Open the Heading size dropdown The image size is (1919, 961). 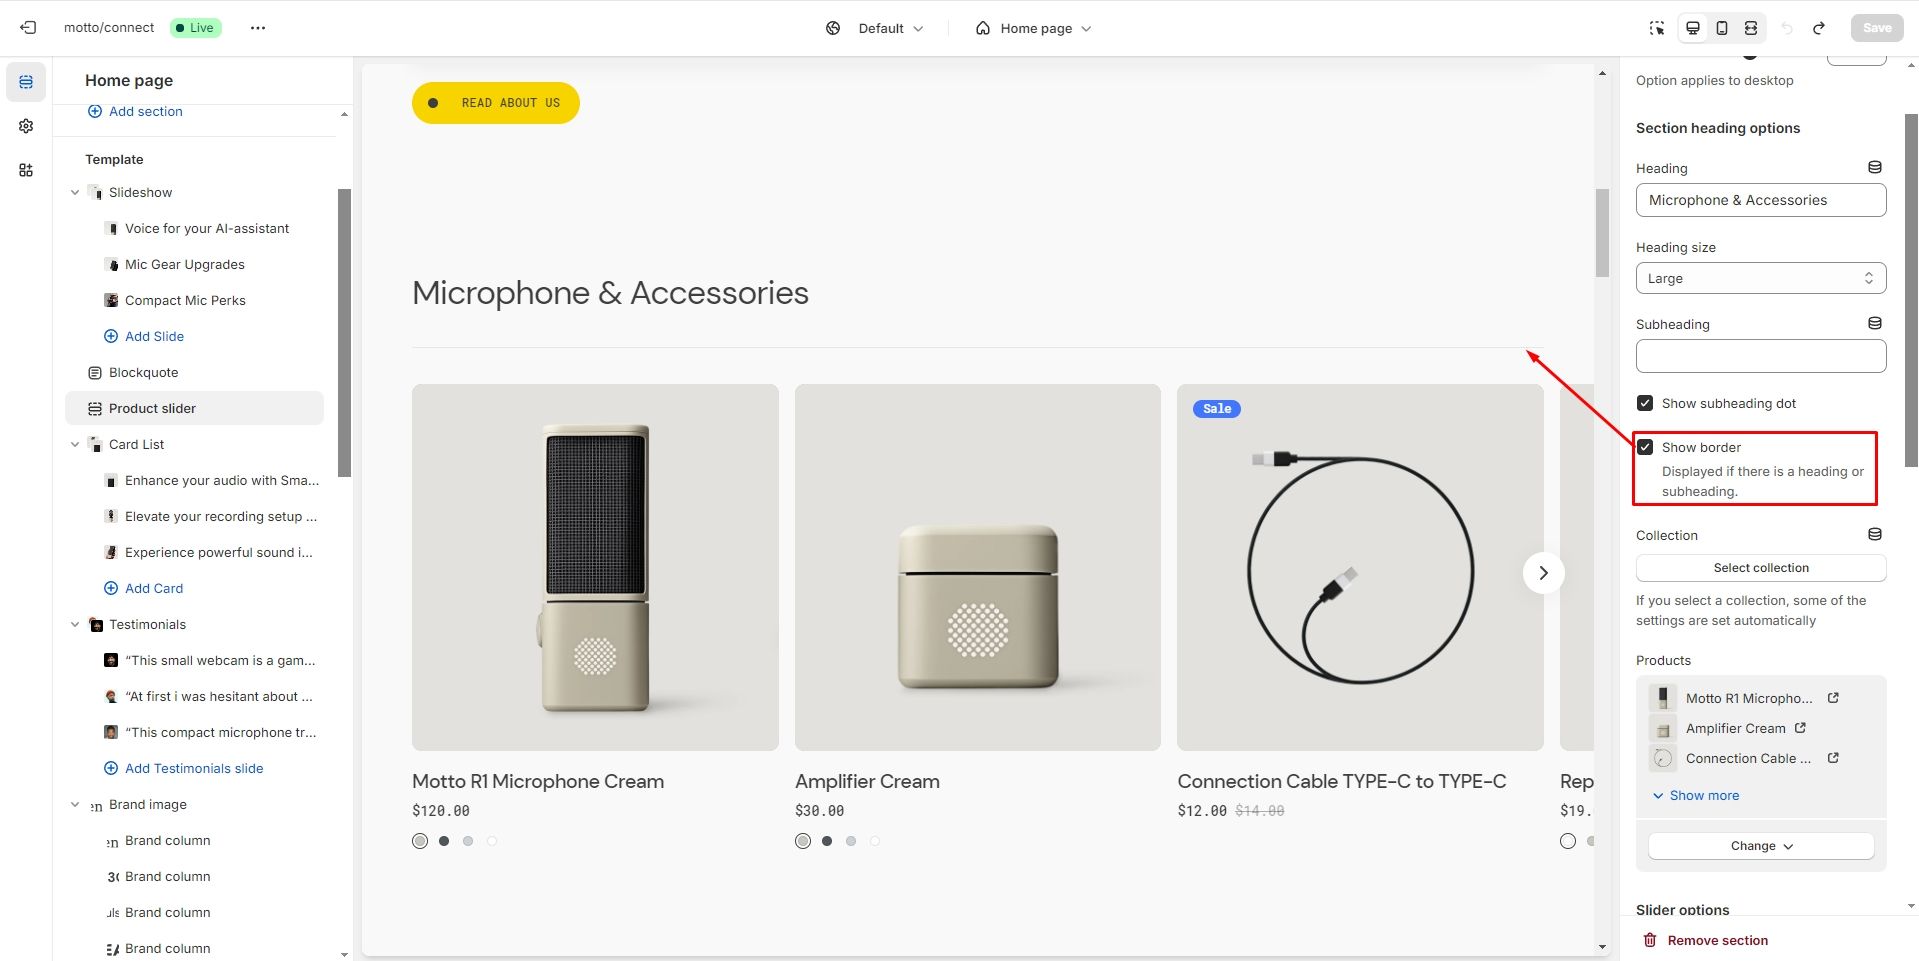pos(1761,278)
